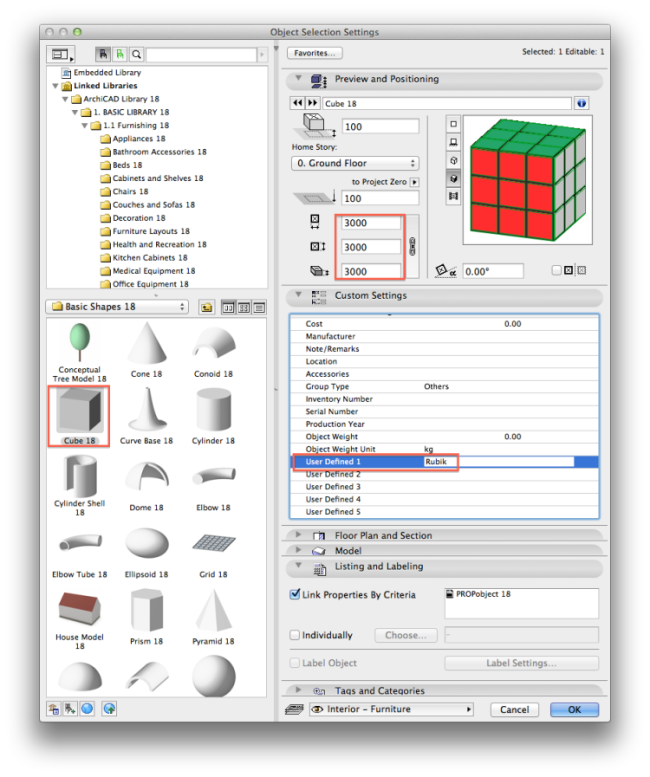
Task: Select the 2D symbol preview icon
Action: coord(453,124)
